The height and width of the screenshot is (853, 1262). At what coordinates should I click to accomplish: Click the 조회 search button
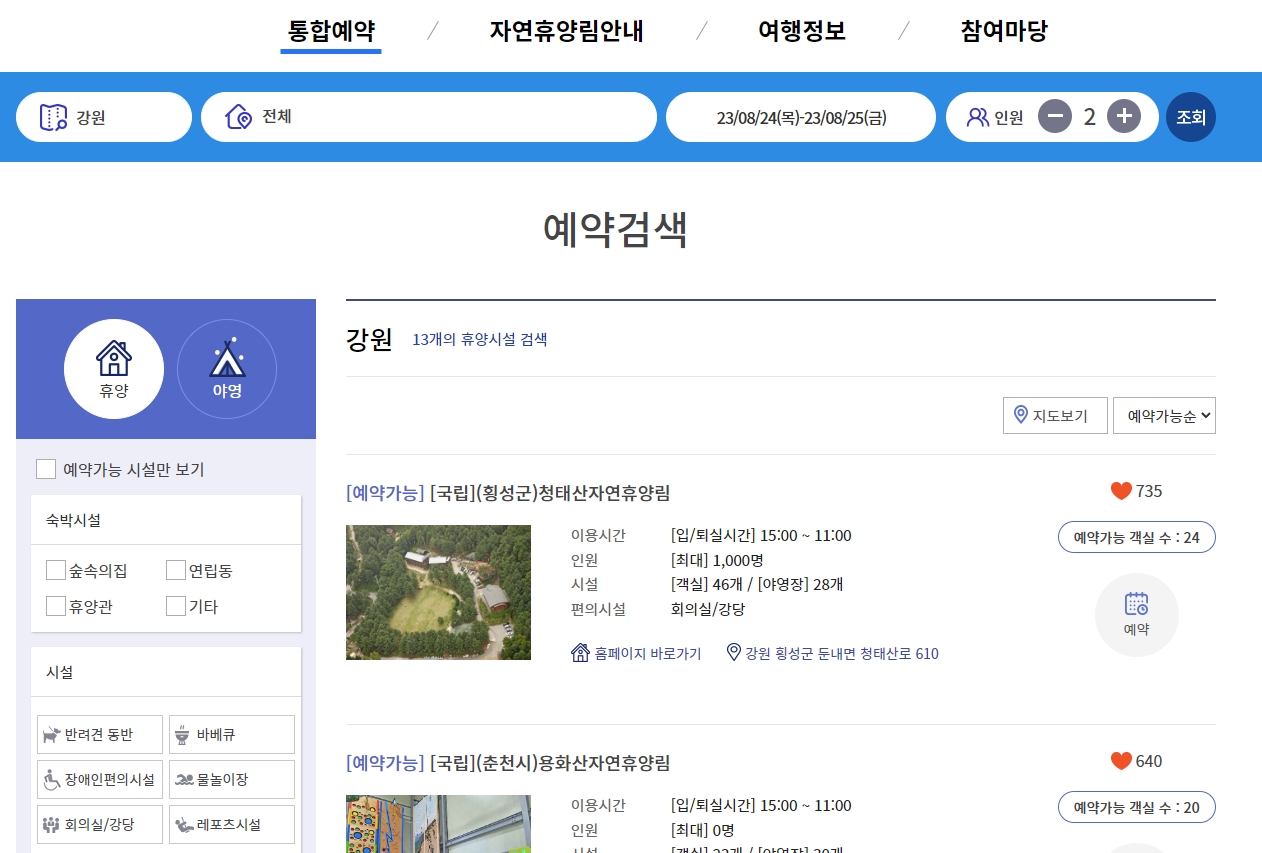1190,116
